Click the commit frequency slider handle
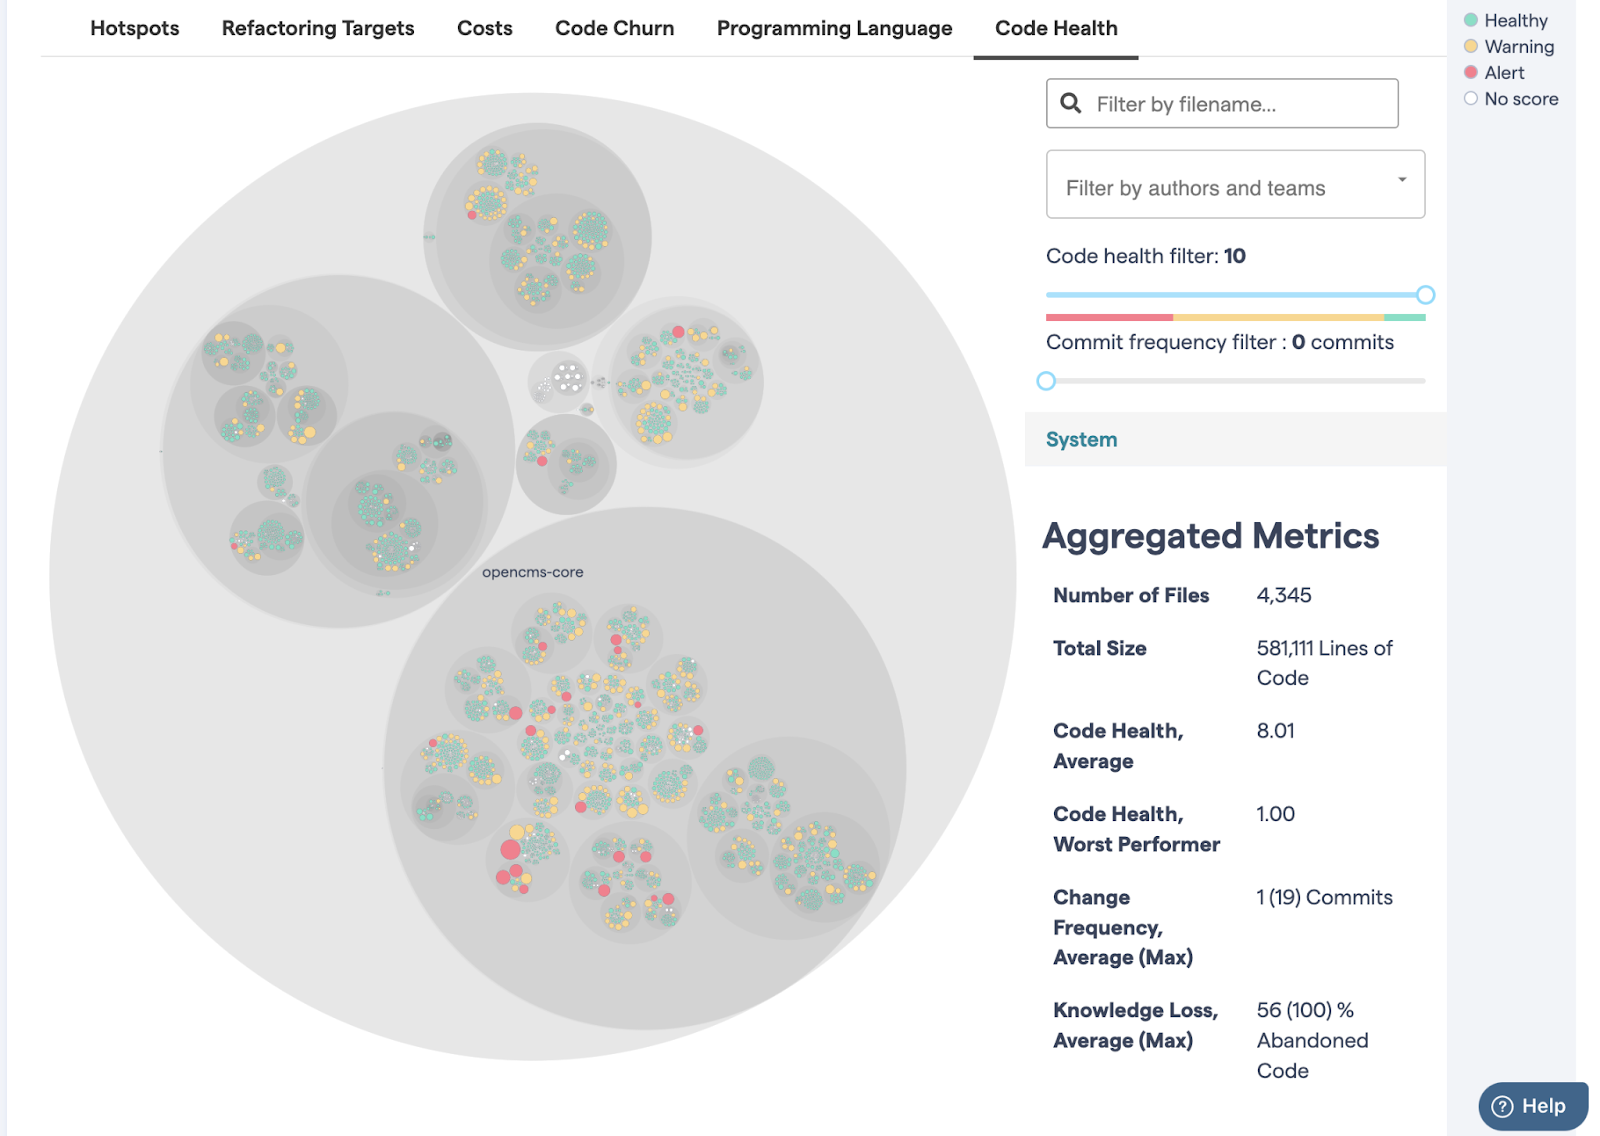This screenshot has width=1600, height=1136. [x=1047, y=381]
